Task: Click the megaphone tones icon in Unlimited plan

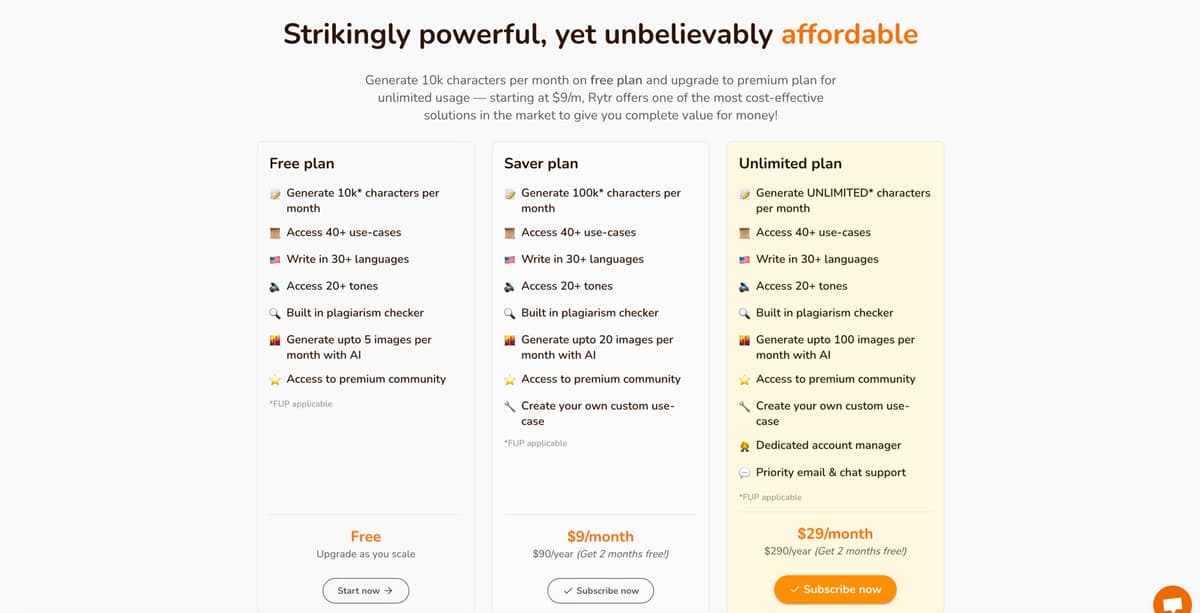Action: [744, 286]
